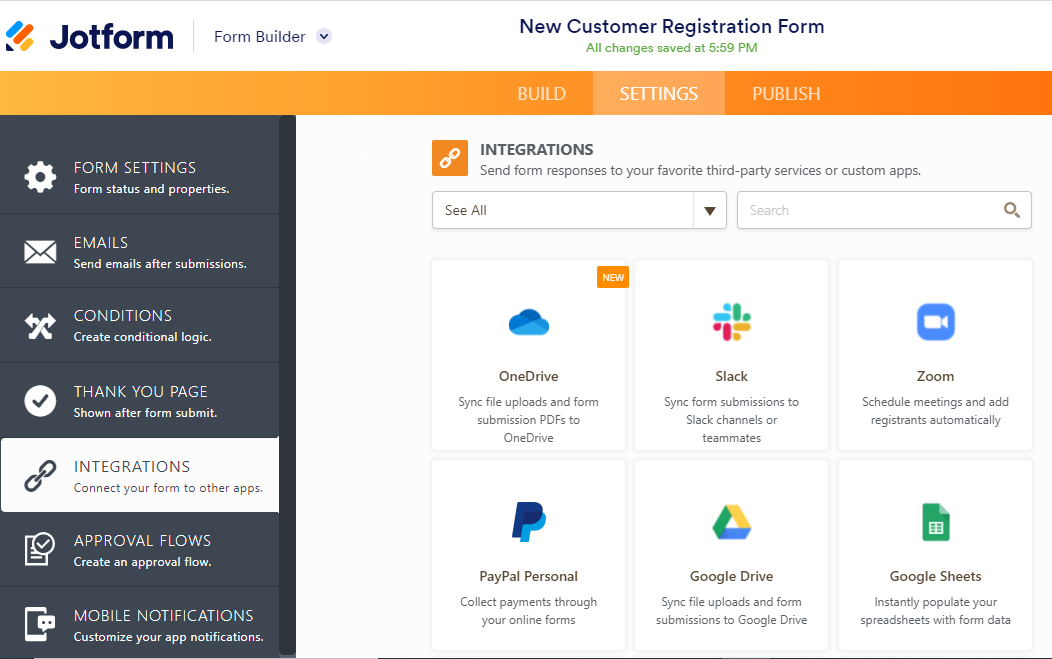Click 'All changes saved at 5:59 PM' status
The height and width of the screenshot is (659, 1052).
[672, 48]
